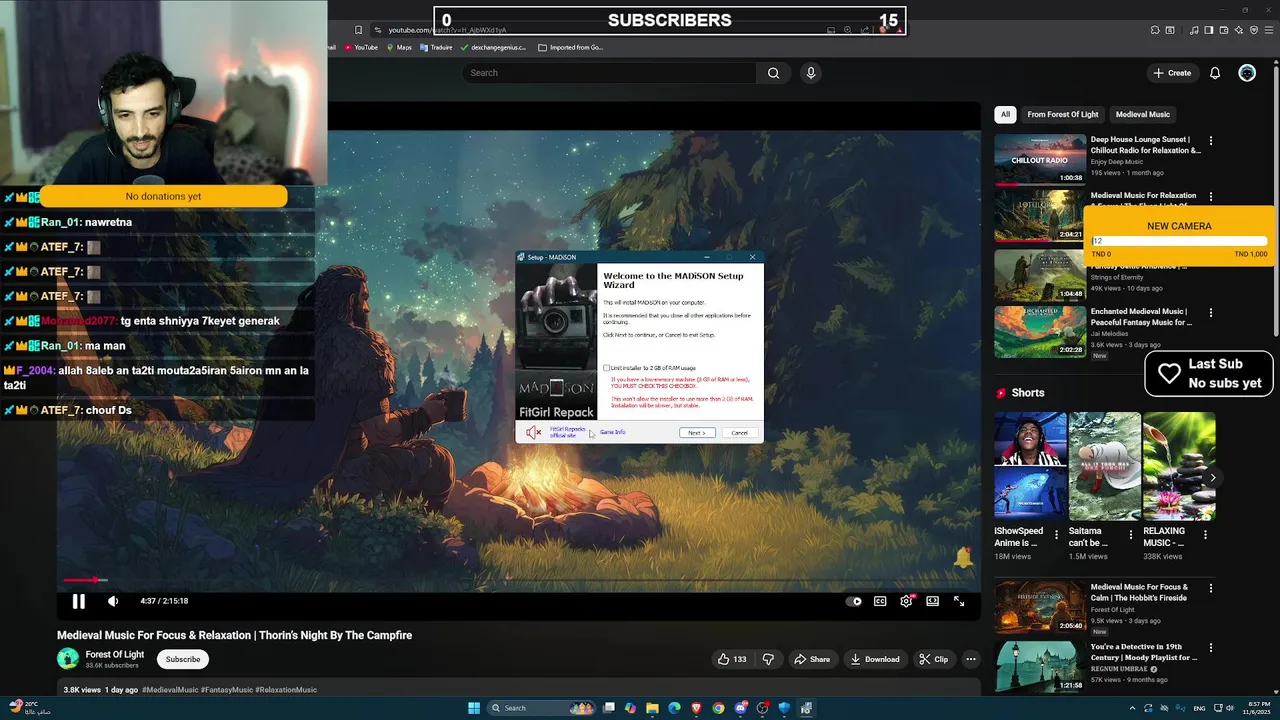This screenshot has height=720, width=1280.
Task: Click the browser address bar URL
Action: pyautogui.click(x=447, y=30)
